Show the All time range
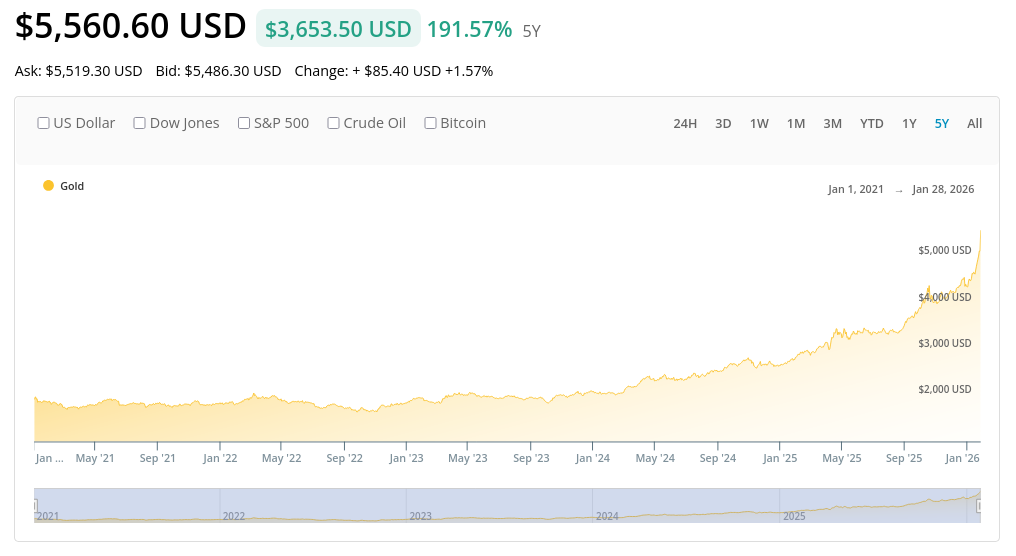Viewport: 1016px width, 556px height. point(975,124)
